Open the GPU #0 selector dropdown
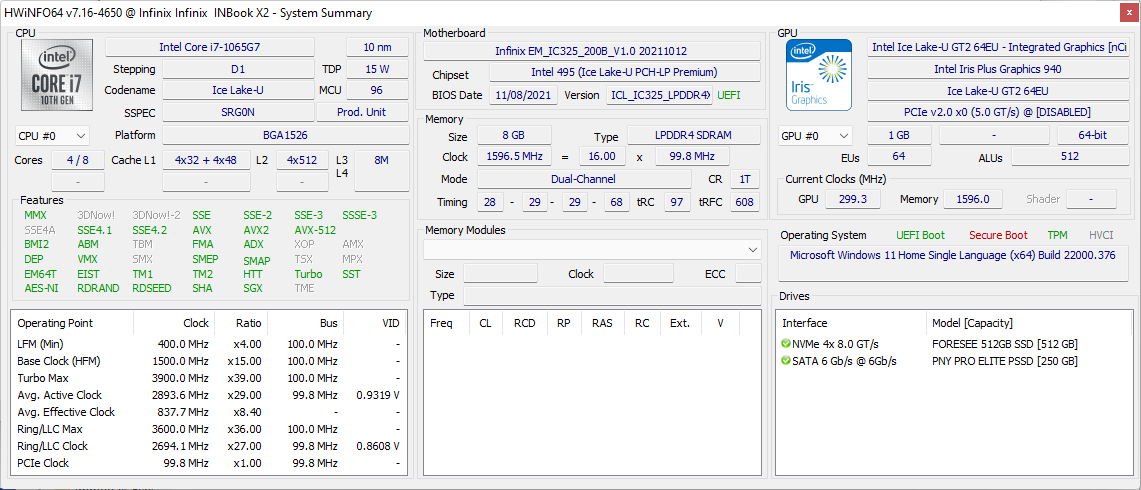 [x=816, y=135]
